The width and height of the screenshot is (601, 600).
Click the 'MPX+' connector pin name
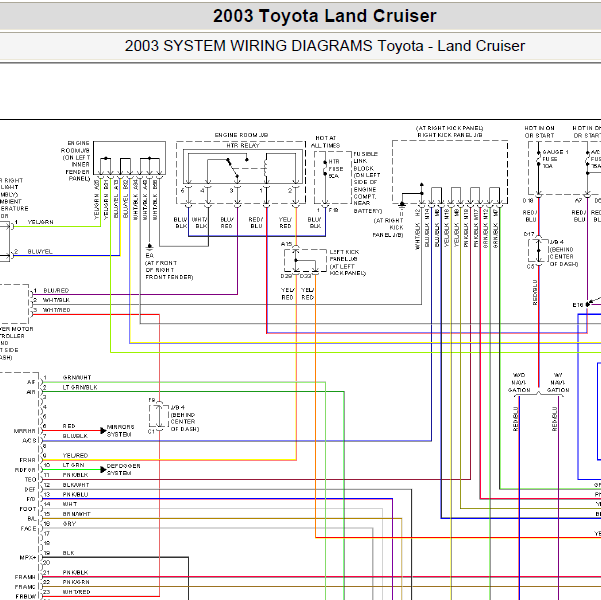[x=28, y=557]
